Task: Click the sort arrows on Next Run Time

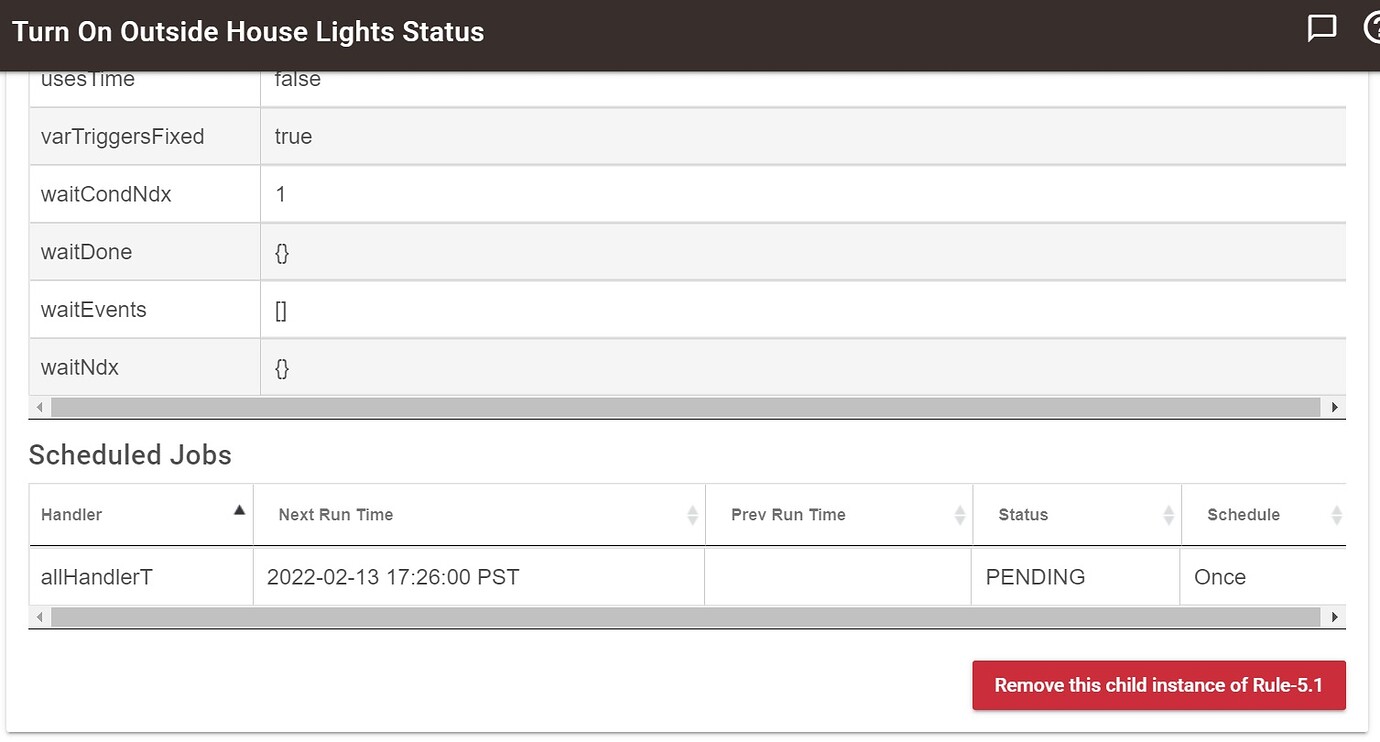Action: point(692,514)
